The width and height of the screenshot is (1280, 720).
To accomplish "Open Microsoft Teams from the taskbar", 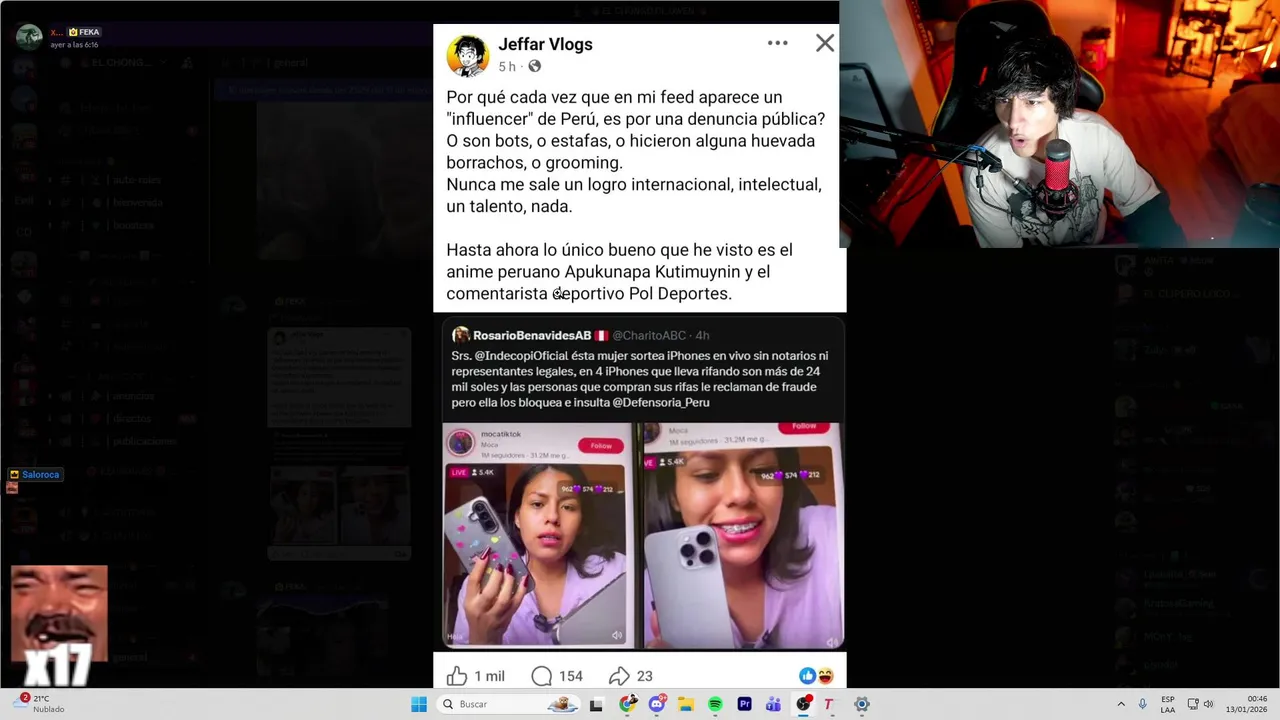I will 773,704.
